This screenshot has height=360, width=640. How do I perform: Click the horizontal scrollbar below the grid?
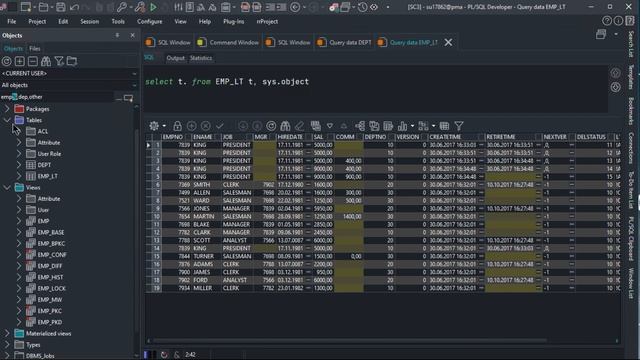pos(349,340)
